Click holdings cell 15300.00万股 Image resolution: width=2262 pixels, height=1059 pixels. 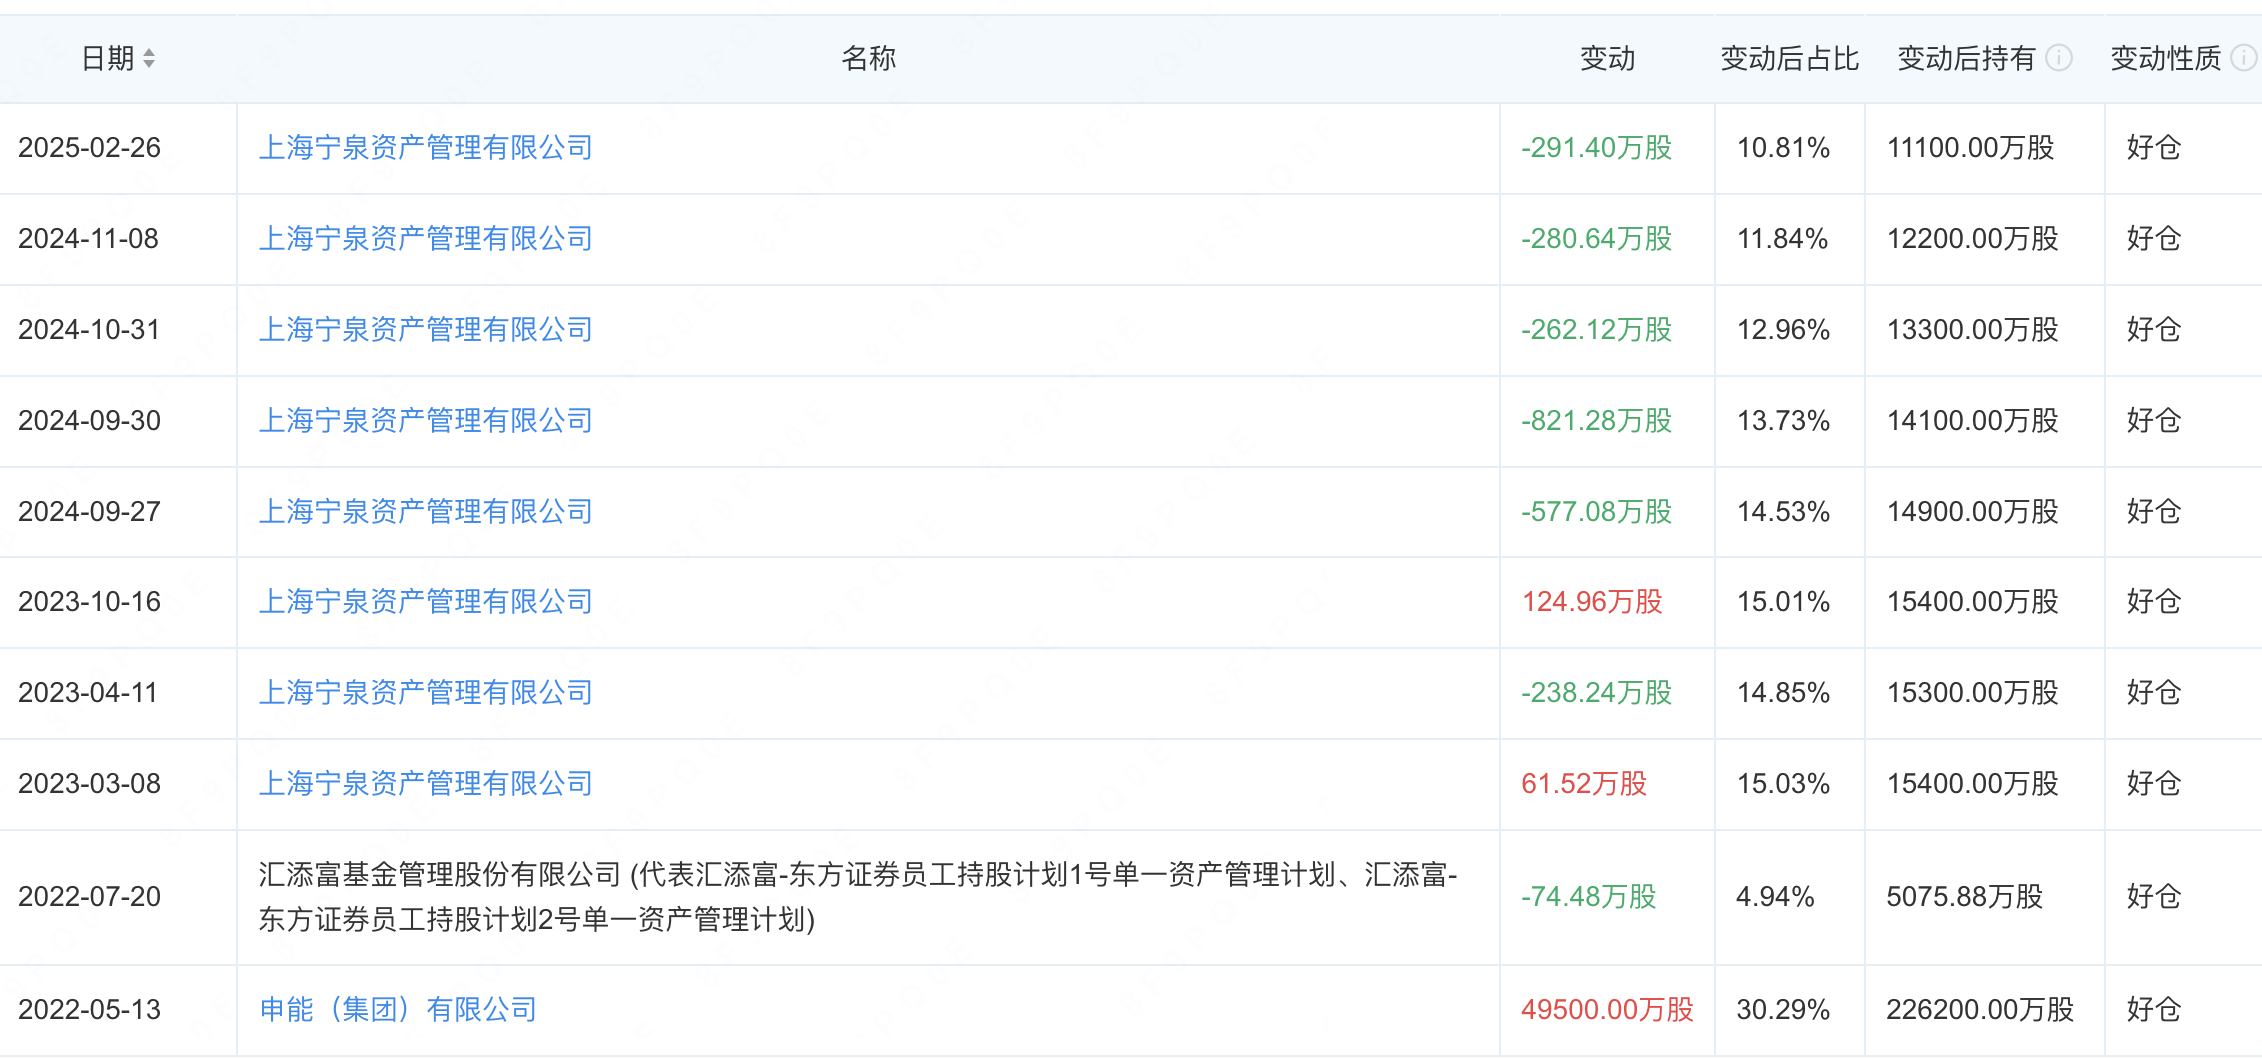click(1972, 693)
